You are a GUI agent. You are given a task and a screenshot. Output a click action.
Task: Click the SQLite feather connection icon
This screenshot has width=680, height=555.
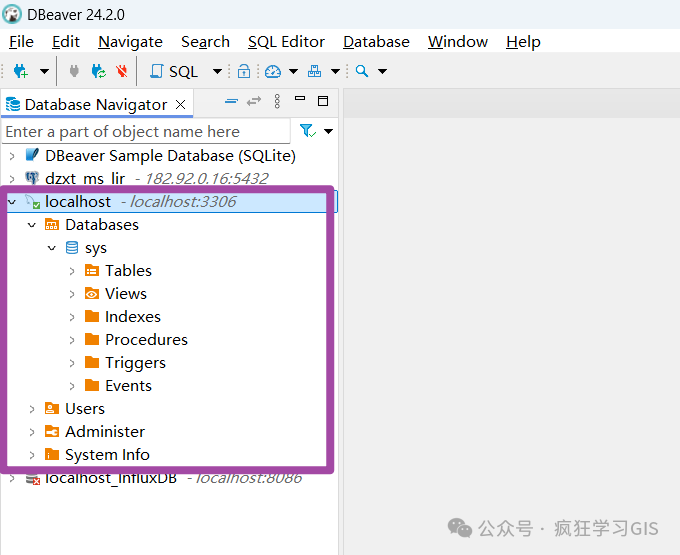(32, 155)
